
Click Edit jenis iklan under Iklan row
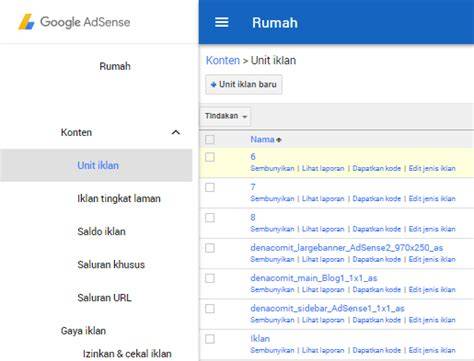tap(432, 350)
